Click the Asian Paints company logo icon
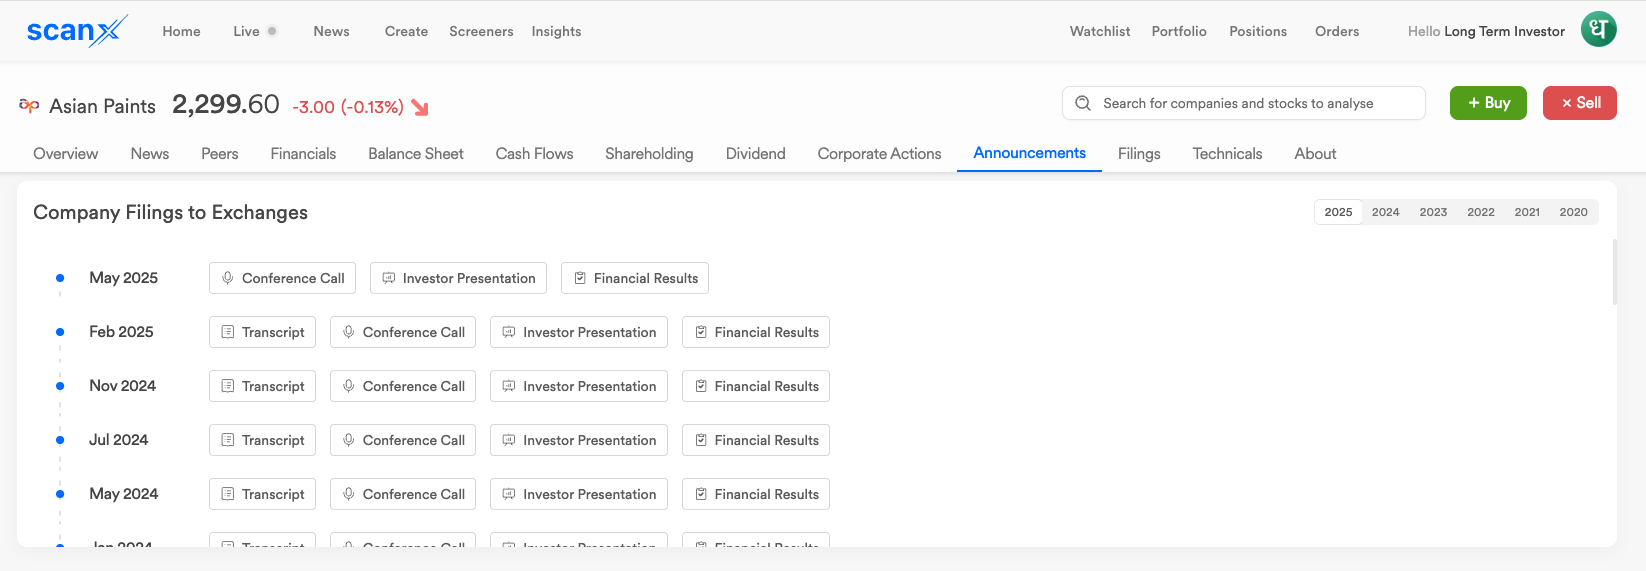The width and height of the screenshot is (1646, 571). point(29,106)
